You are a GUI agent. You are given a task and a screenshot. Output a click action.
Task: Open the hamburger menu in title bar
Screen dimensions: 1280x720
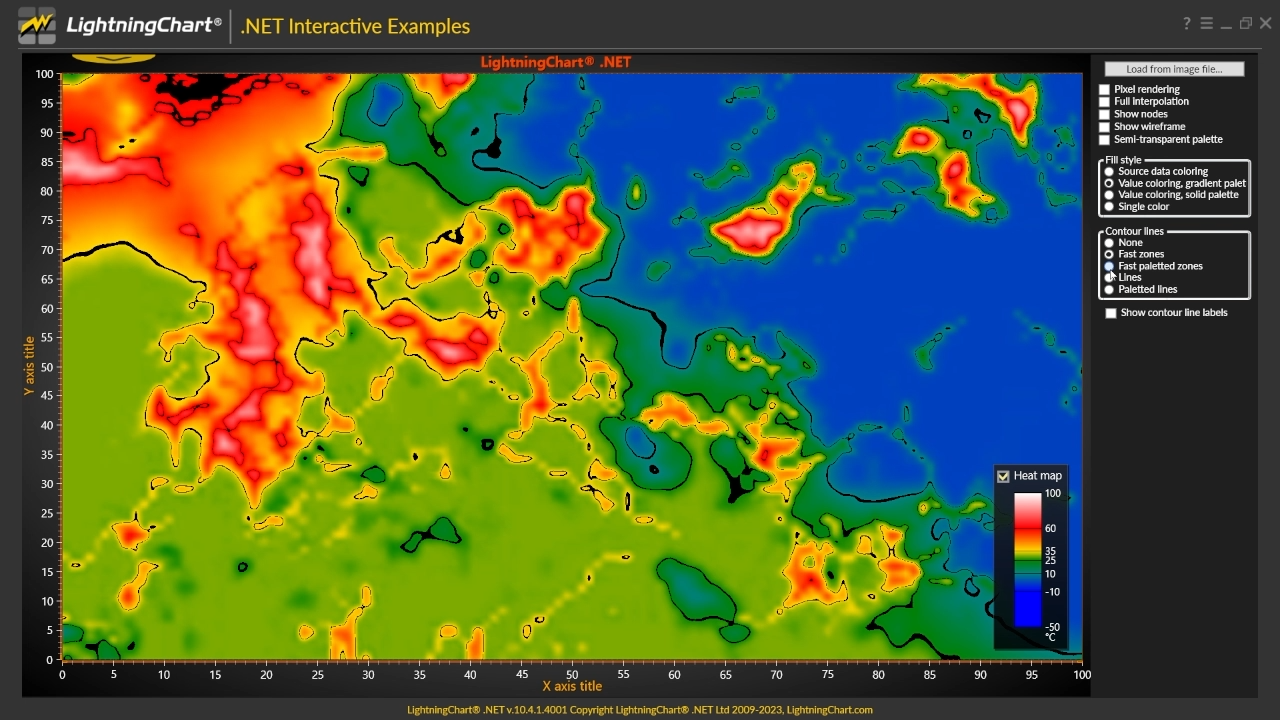(1206, 24)
